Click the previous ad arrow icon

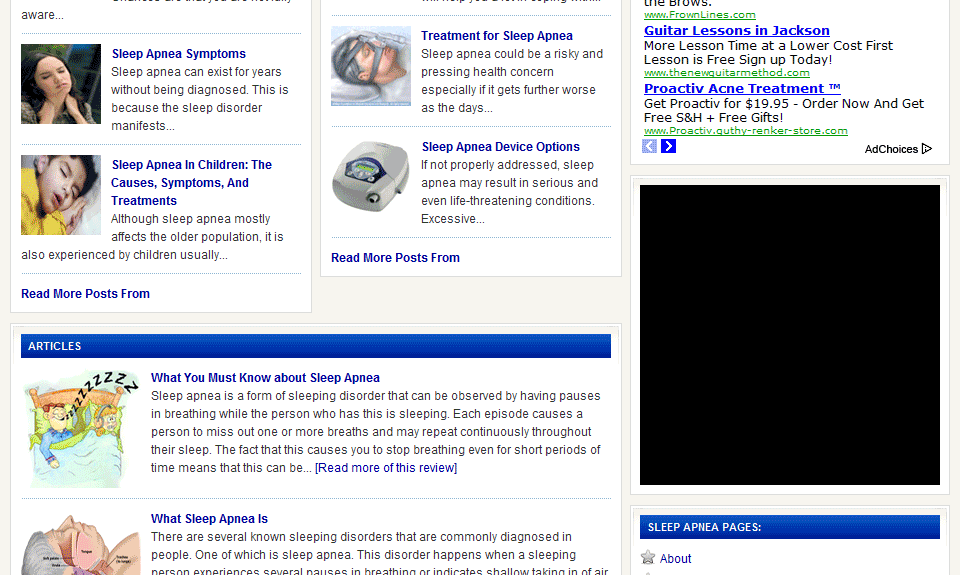[649, 146]
